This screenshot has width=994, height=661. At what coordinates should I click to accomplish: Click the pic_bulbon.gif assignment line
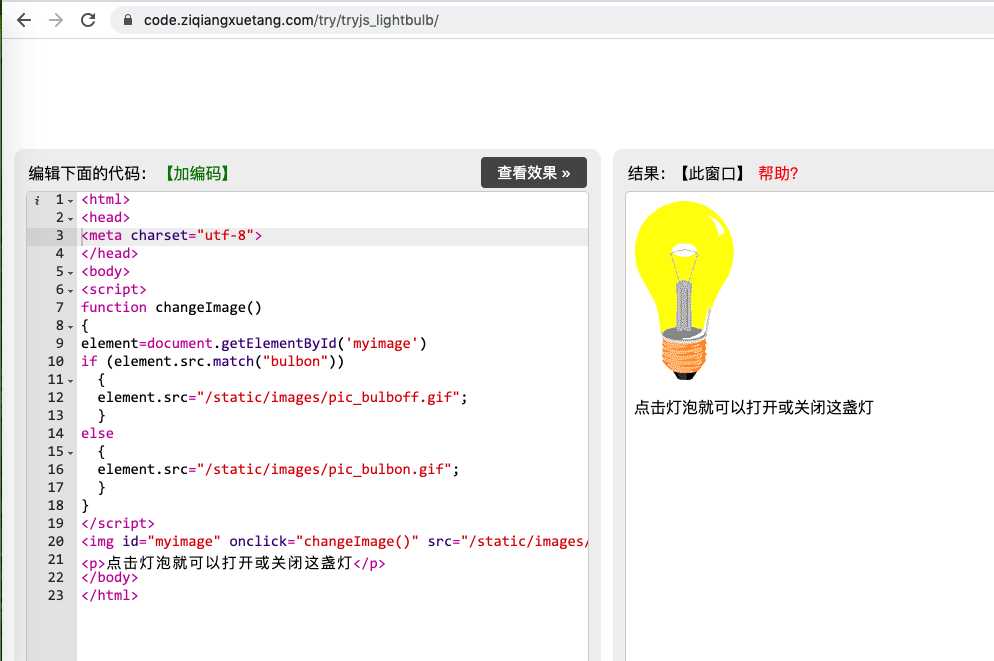[x=278, y=470]
